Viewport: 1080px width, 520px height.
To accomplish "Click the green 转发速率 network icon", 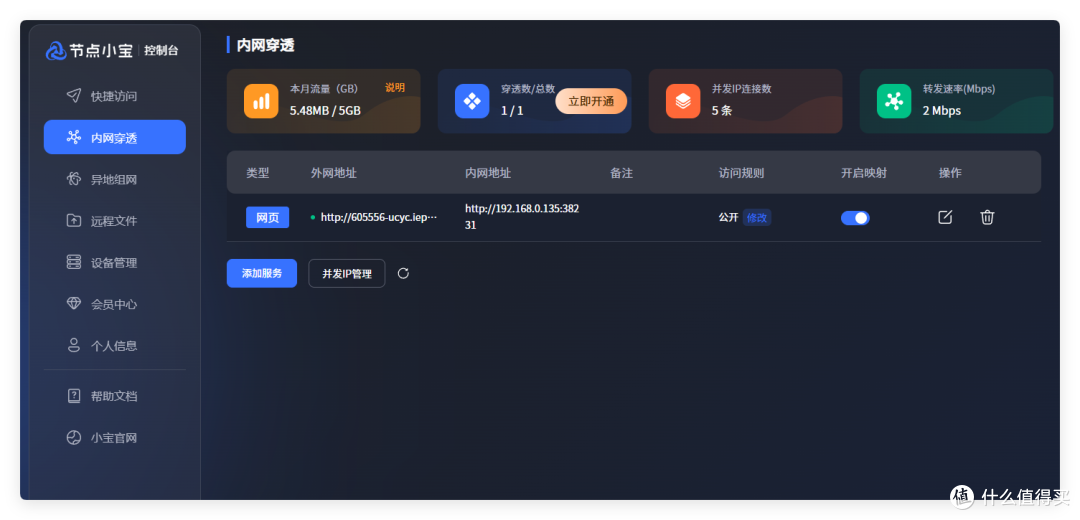I will (x=893, y=101).
